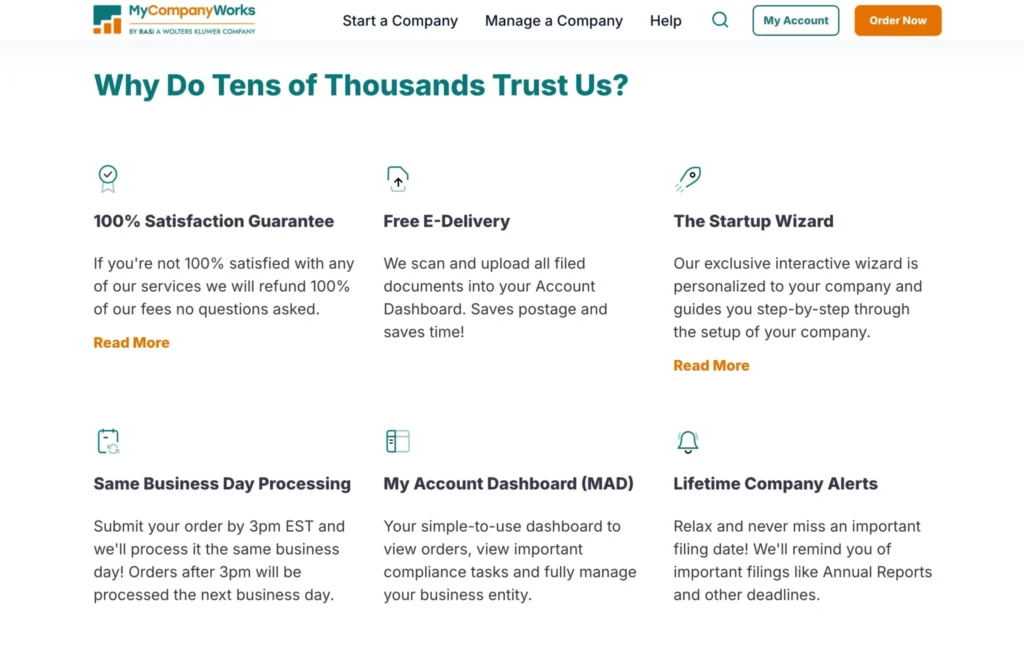Click the 'Why Do Tens of Thousands Trust Us?' heading
This screenshot has width=1024, height=649.
tap(361, 85)
